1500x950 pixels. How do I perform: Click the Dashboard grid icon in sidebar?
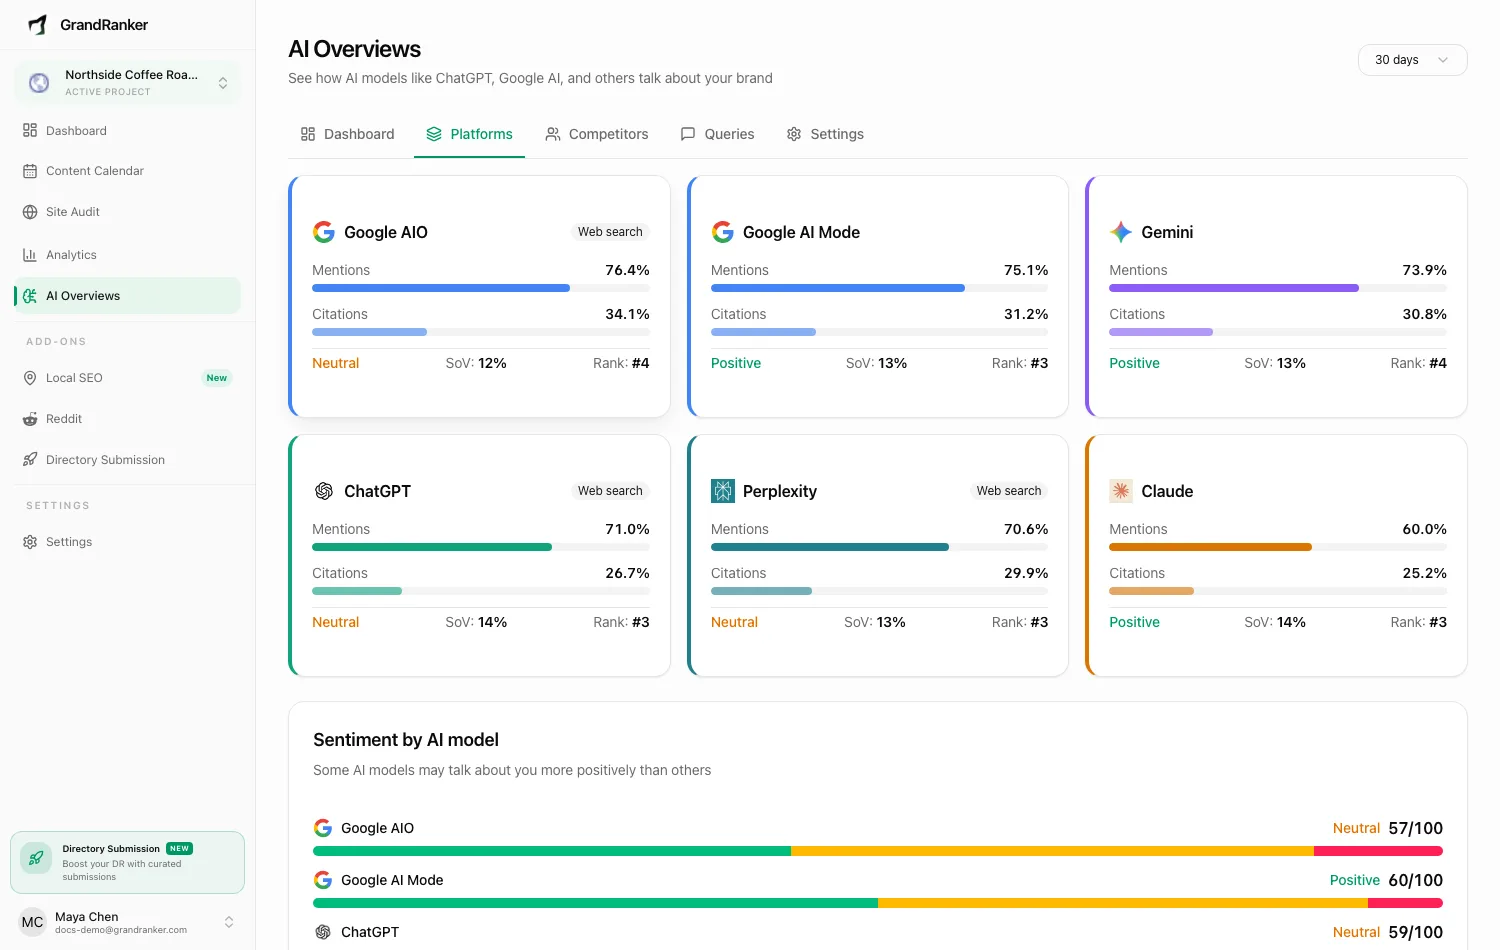tap(30, 130)
